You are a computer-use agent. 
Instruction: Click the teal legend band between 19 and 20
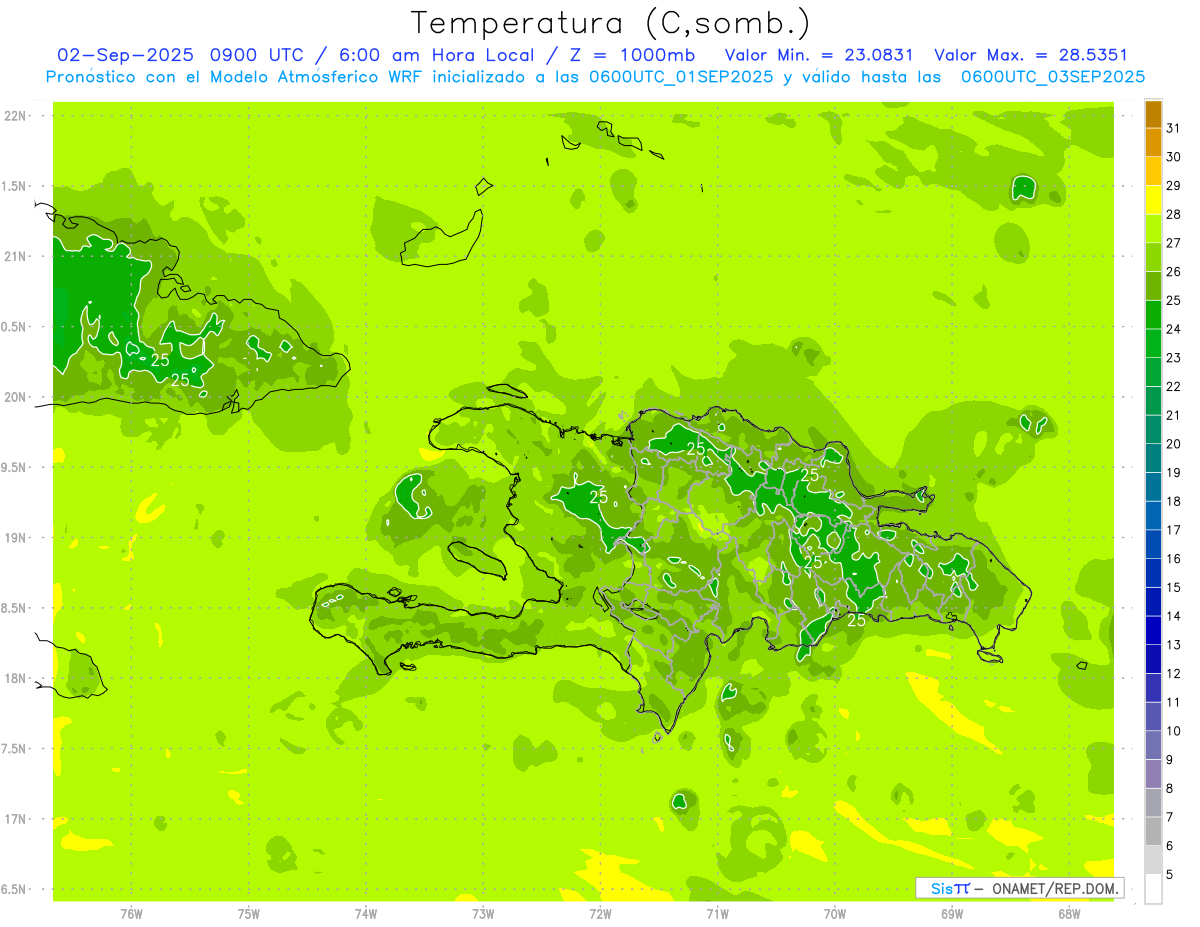tap(1153, 459)
